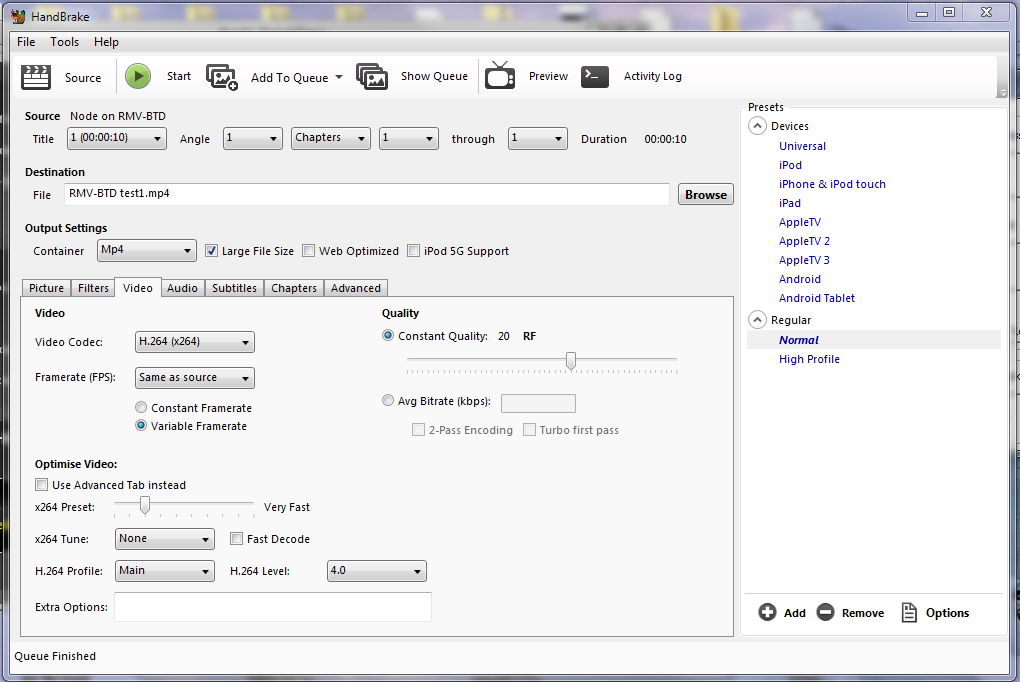Collapse the Devices preset group

click(757, 126)
